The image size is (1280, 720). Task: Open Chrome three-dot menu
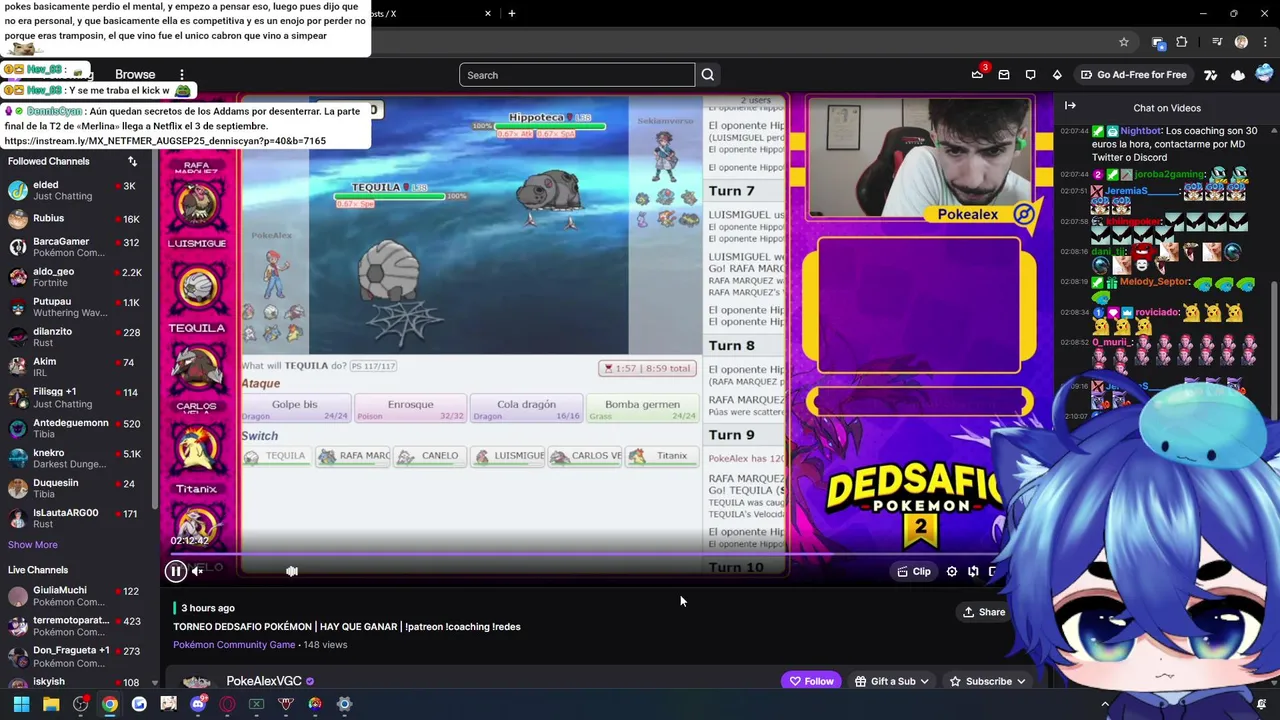coord(1264,42)
